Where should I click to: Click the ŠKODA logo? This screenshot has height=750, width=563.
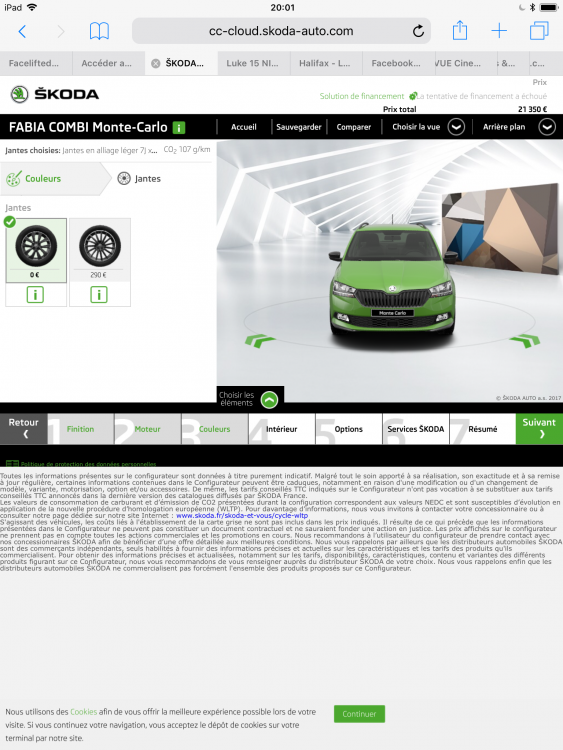point(55,94)
